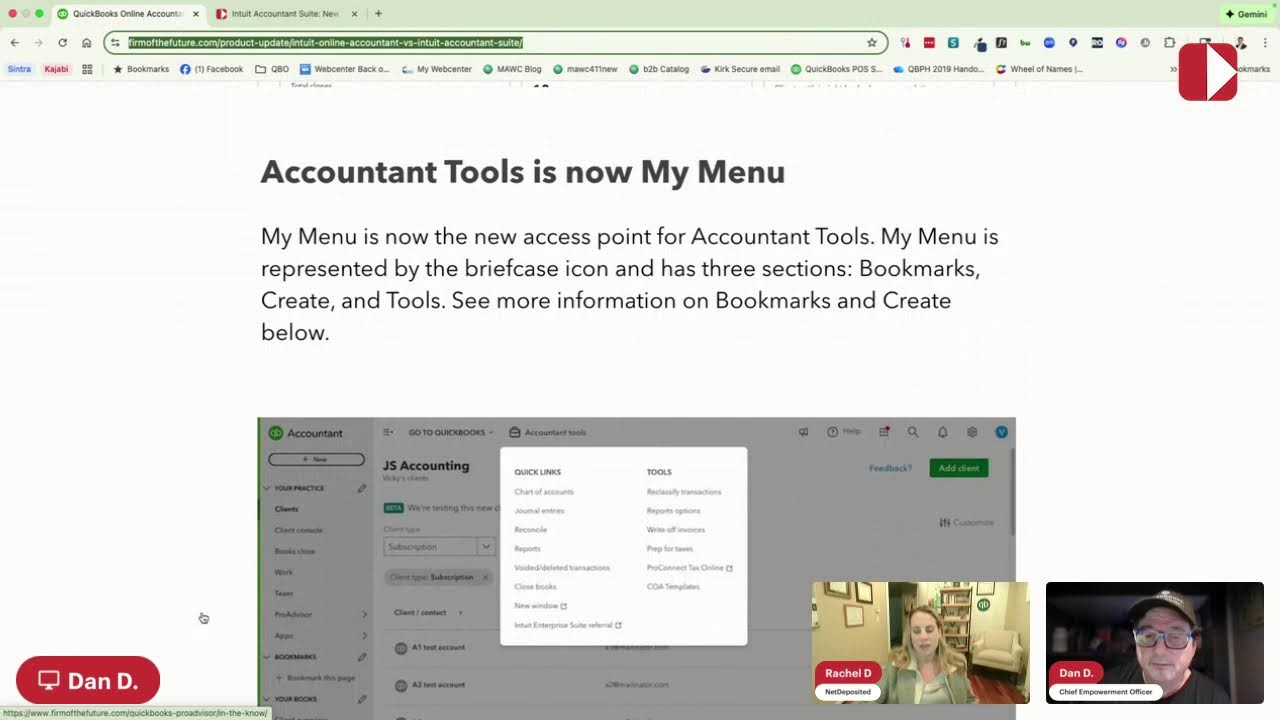This screenshot has height=720, width=1280.
Task: Open the teal S extension icon
Action: pos(953,43)
